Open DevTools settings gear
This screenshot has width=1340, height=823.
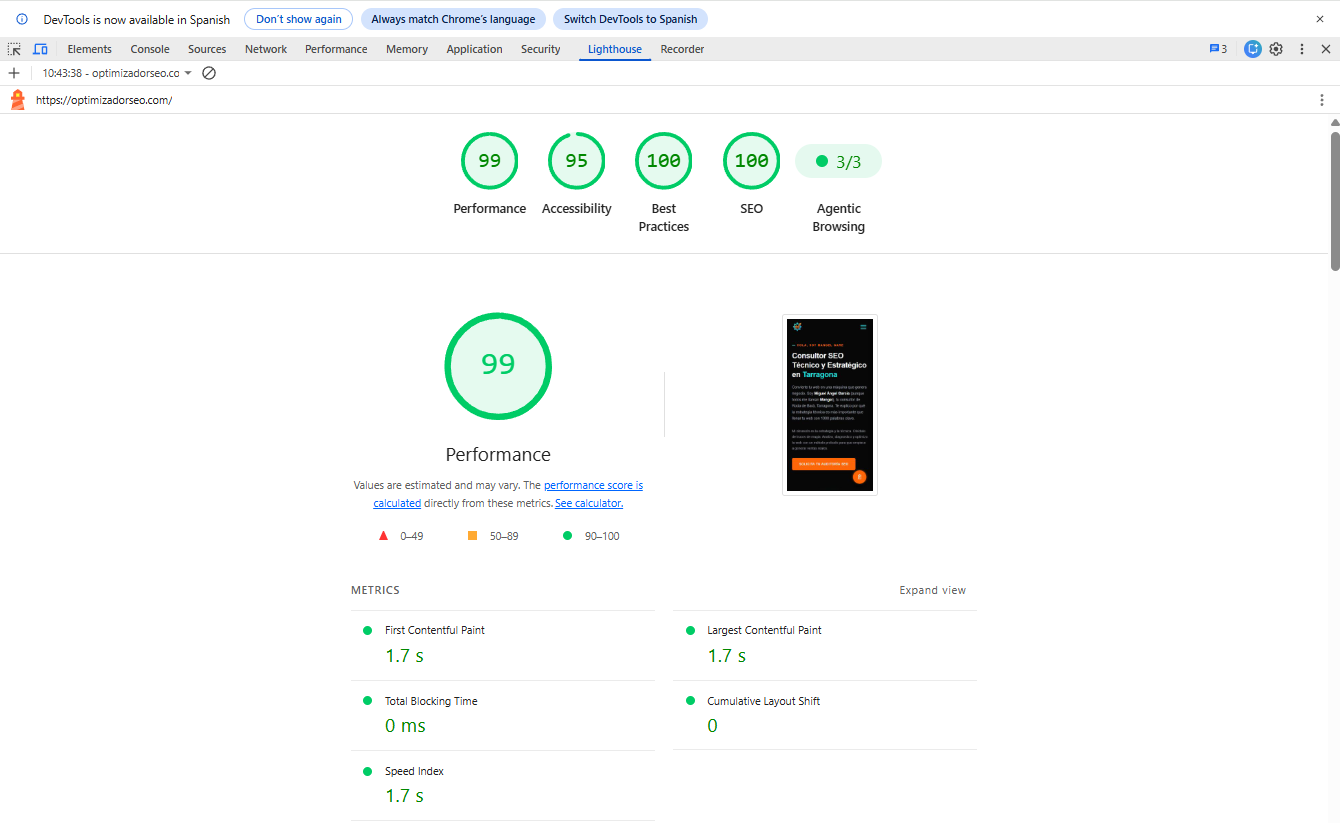(1276, 49)
